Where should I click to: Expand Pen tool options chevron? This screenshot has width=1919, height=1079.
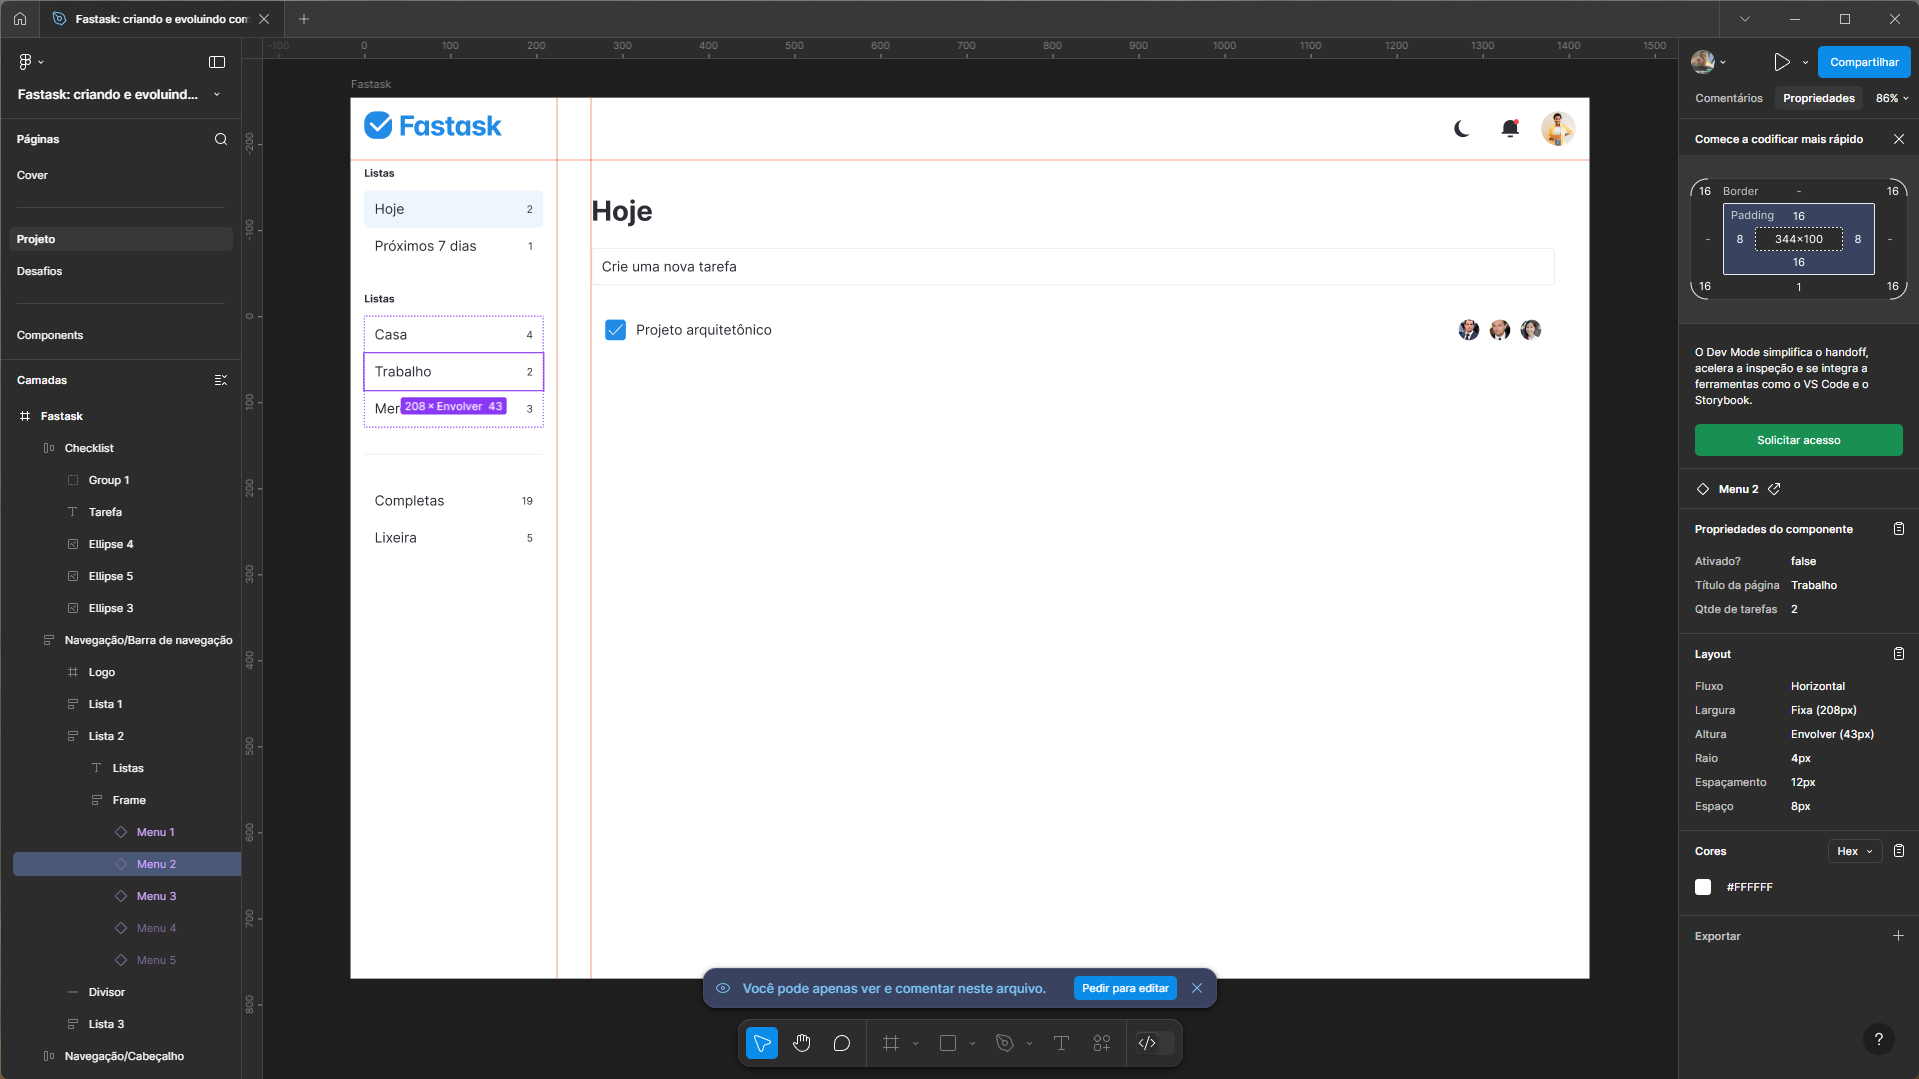1029,1043
